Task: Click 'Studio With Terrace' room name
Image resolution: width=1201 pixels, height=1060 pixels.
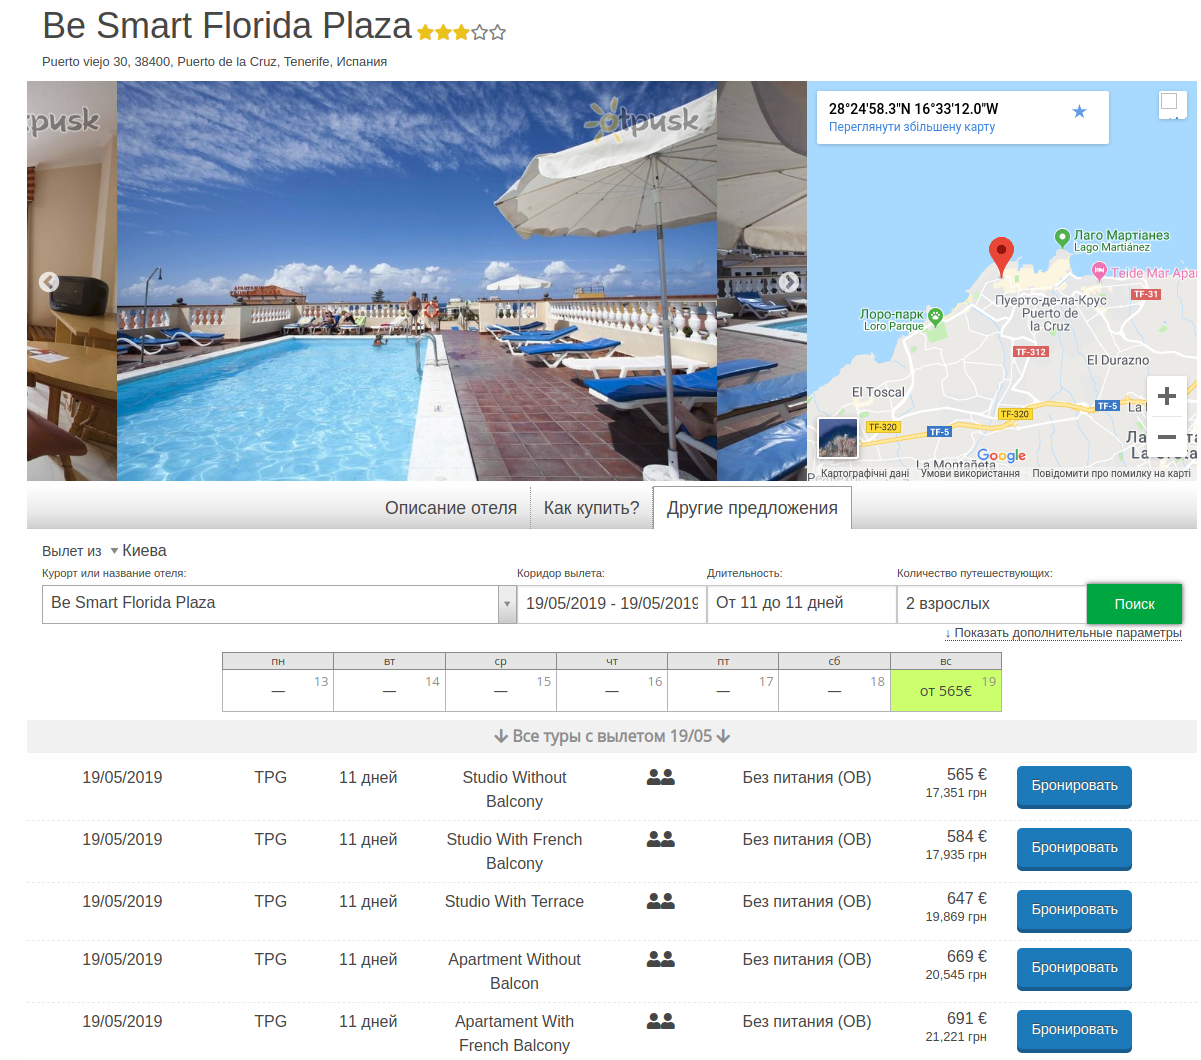Action: 514,902
